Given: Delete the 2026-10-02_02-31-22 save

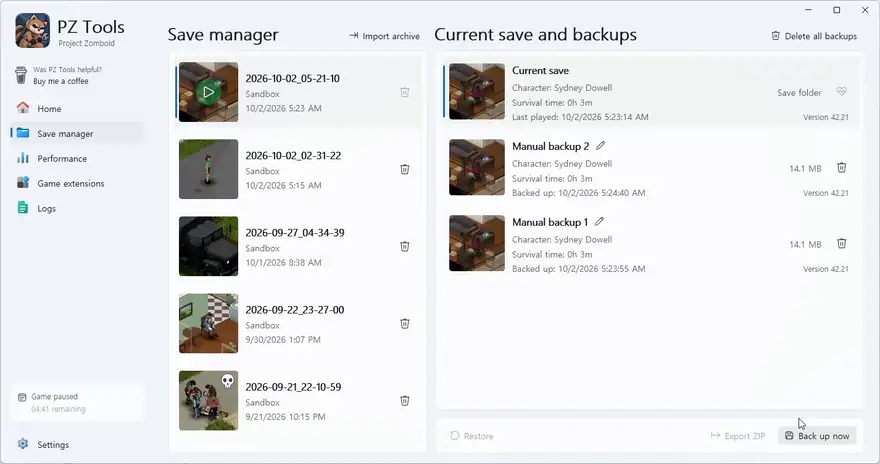Looking at the screenshot, I should click(x=405, y=169).
